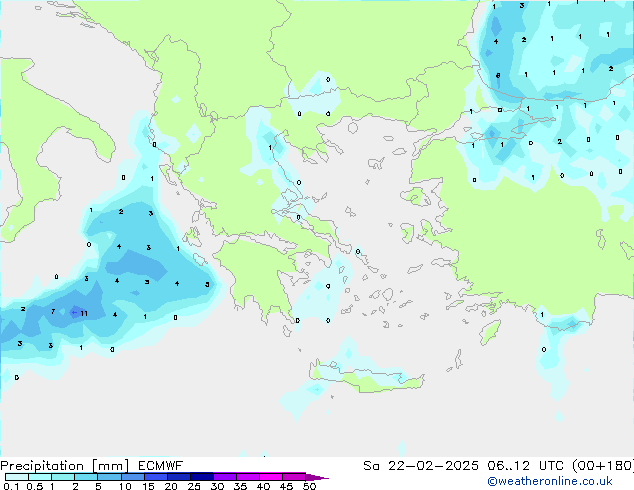Screen dimensions: 634x490
Task: Click the 10–15 mm legend color box
Action: point(132,477)
